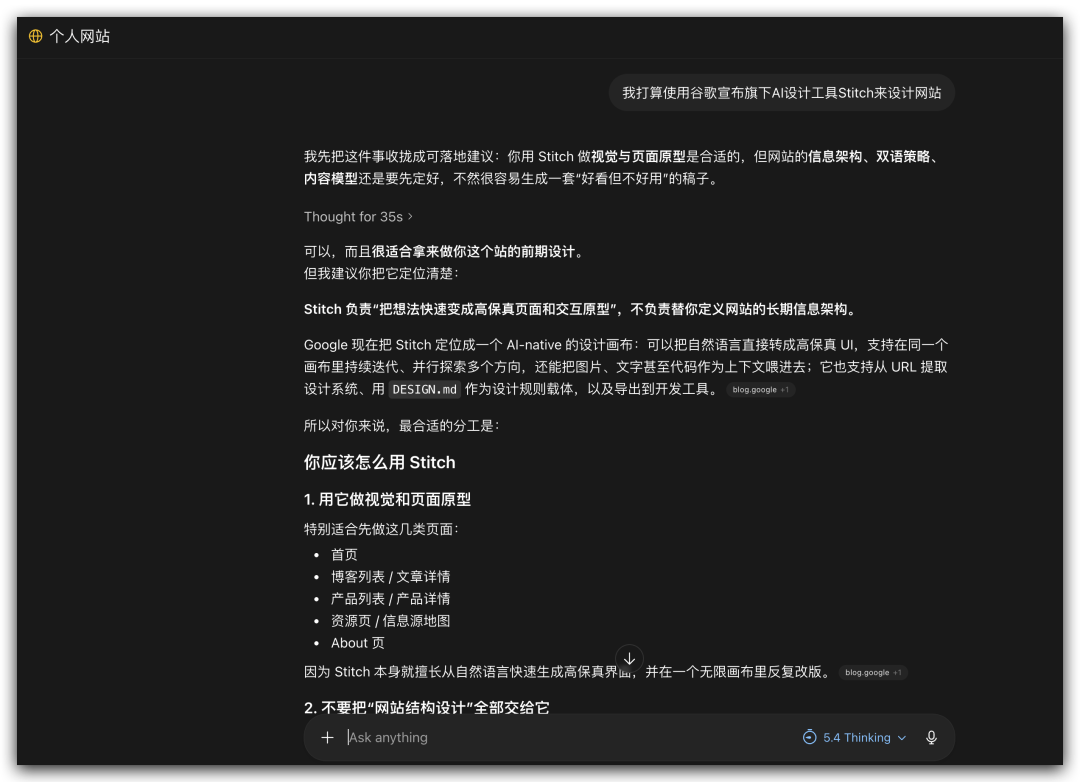Activate the microphone voice input icon

click(931, 737)
